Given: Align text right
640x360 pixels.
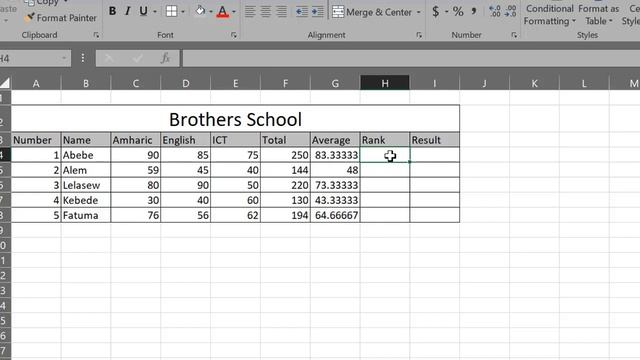Looking at the screenshot, I should click(282, 11).
